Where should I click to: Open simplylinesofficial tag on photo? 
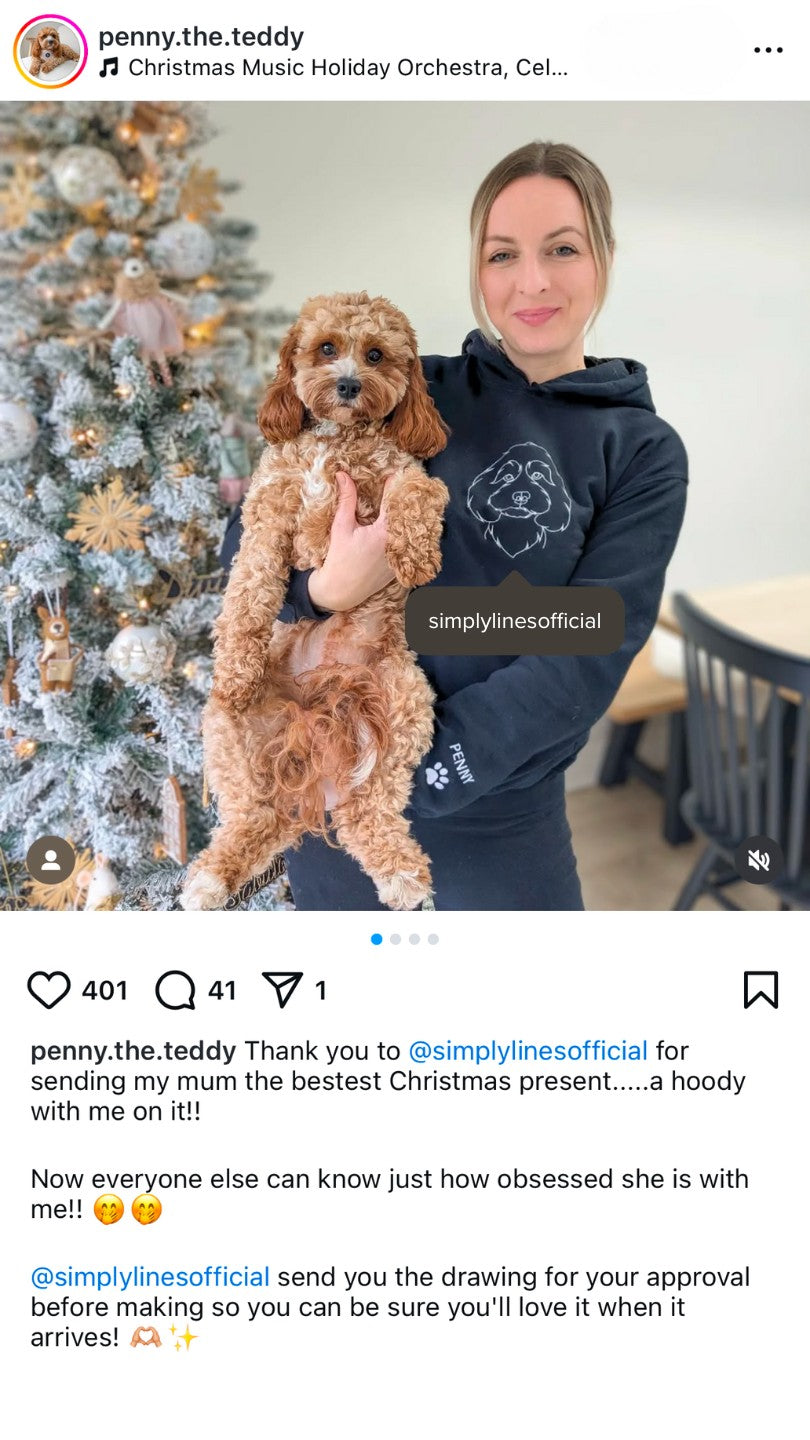point(515,621)
